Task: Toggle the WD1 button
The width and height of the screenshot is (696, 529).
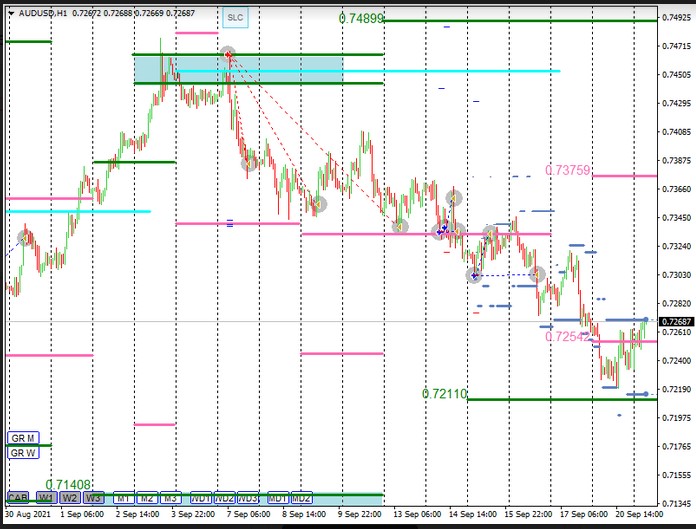Action: 200,497
